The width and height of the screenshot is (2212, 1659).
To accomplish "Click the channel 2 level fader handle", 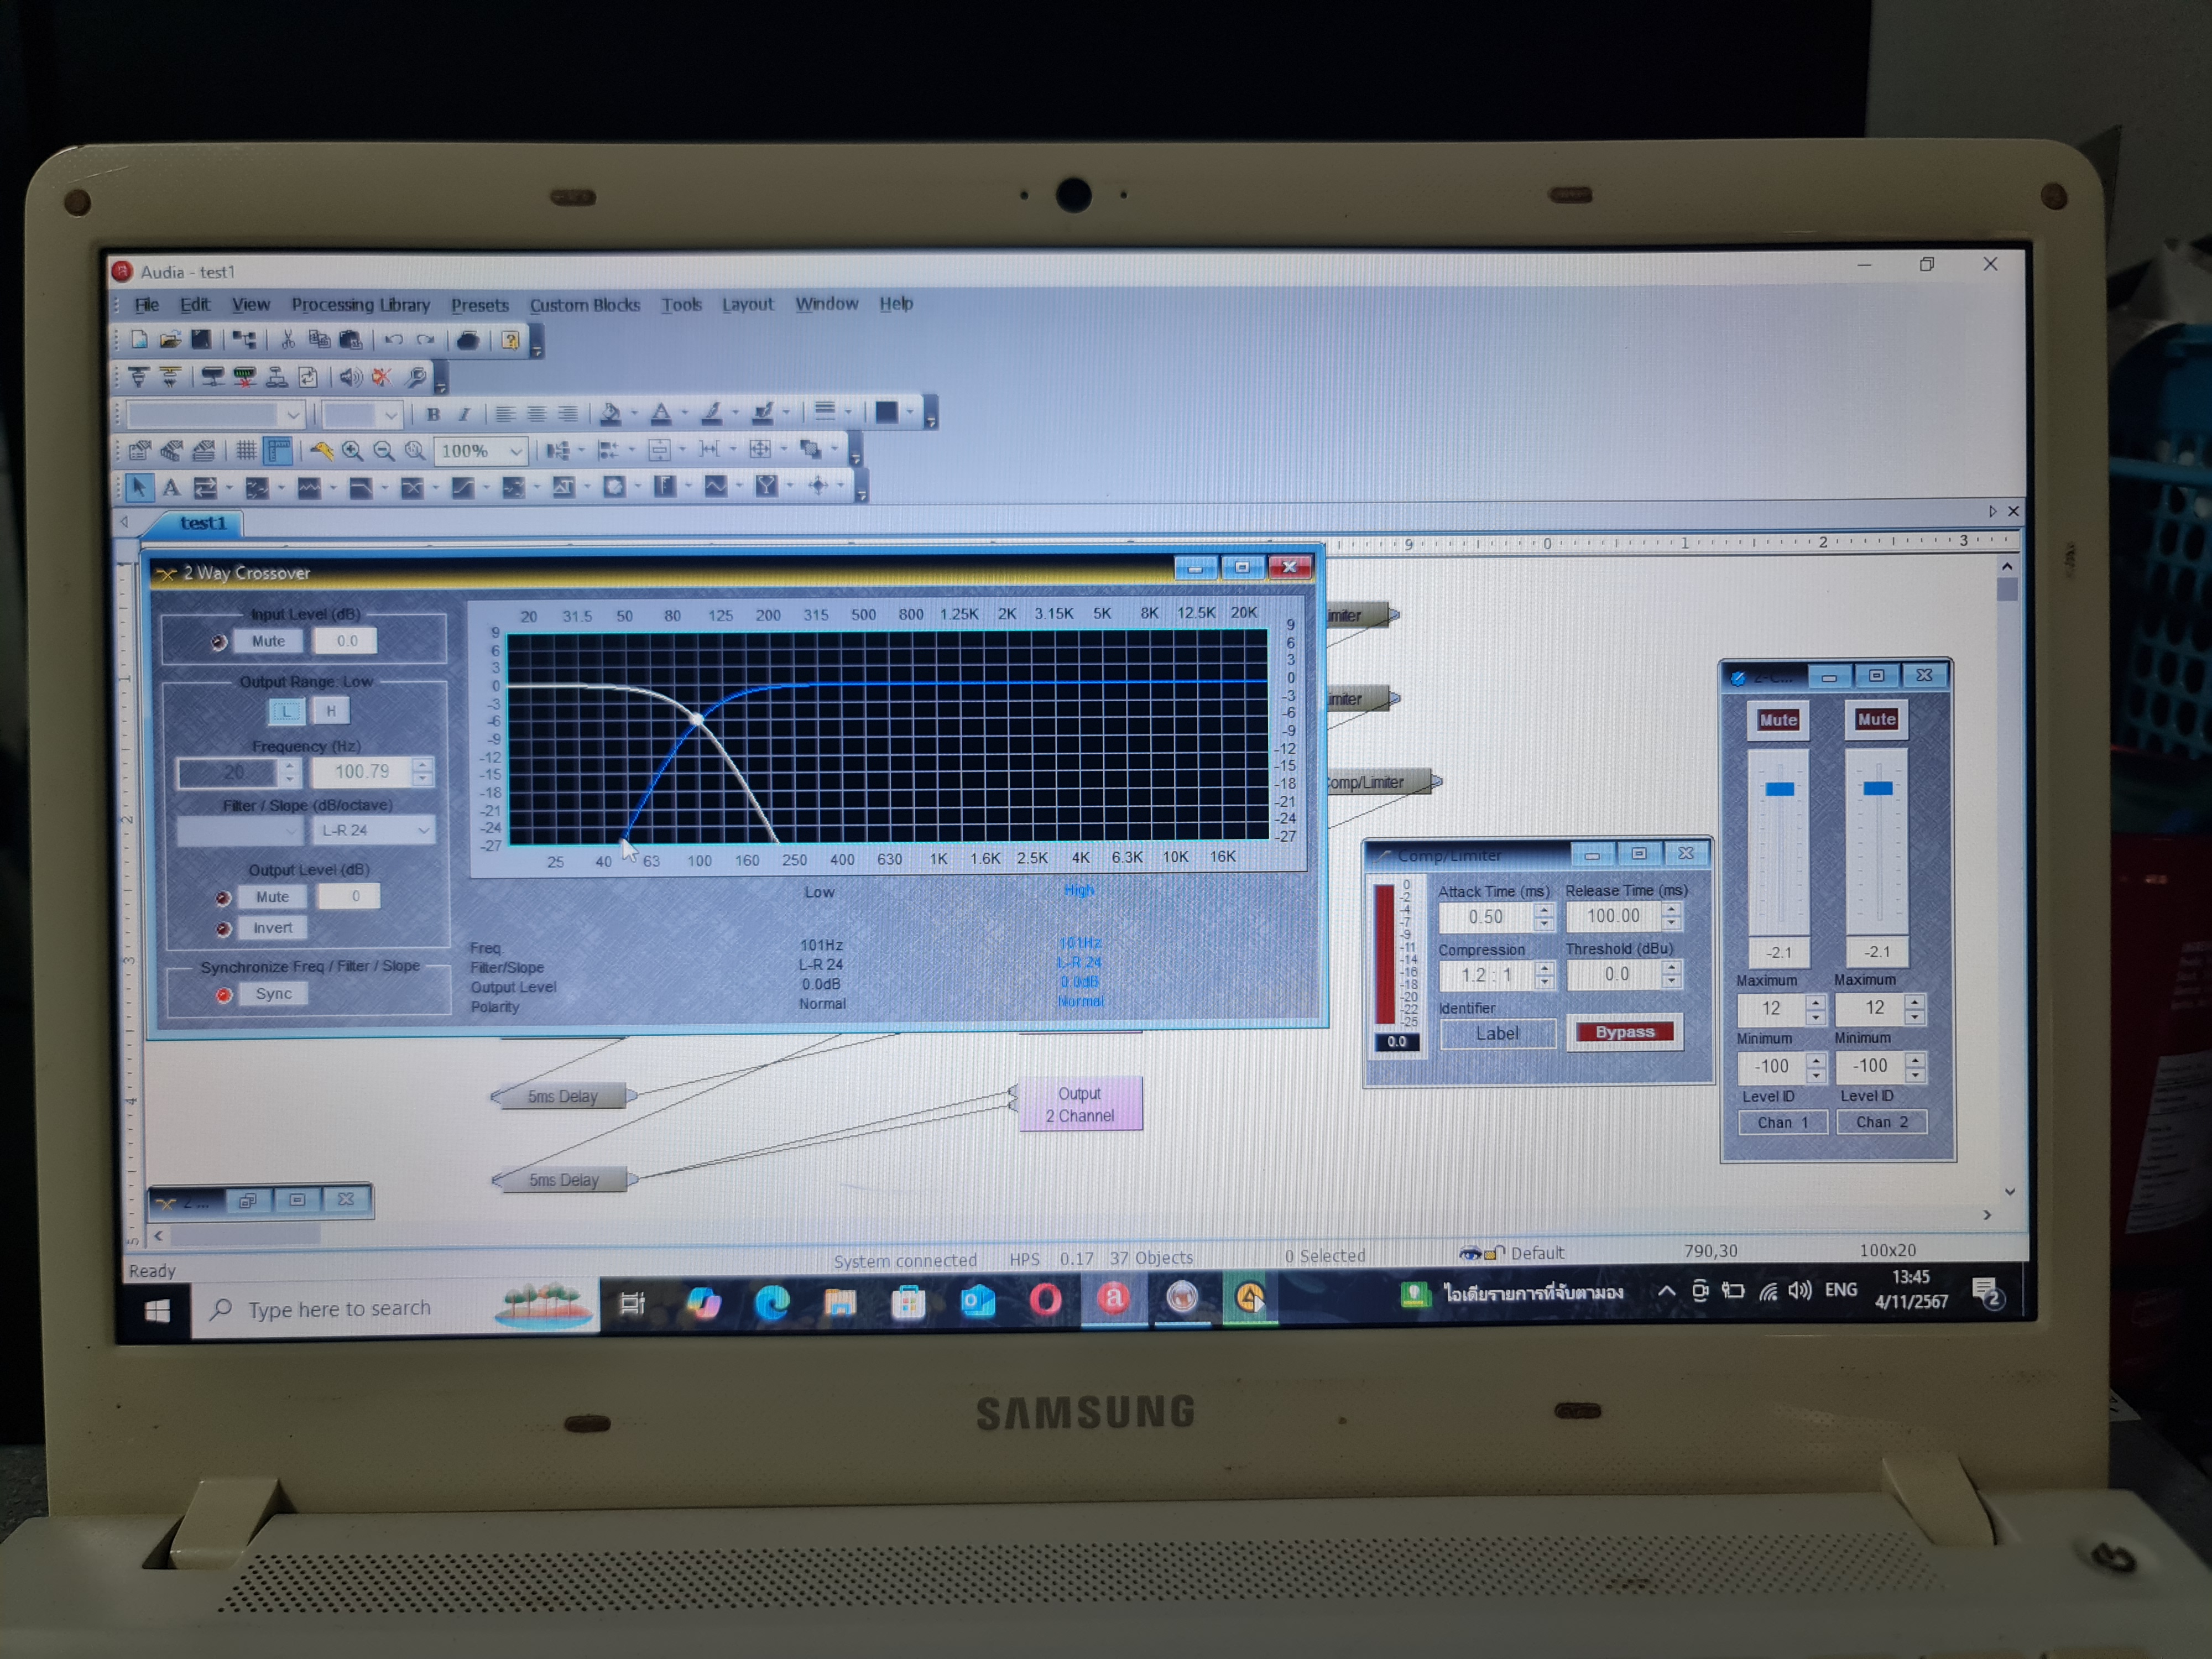I will coord(1877,788).
